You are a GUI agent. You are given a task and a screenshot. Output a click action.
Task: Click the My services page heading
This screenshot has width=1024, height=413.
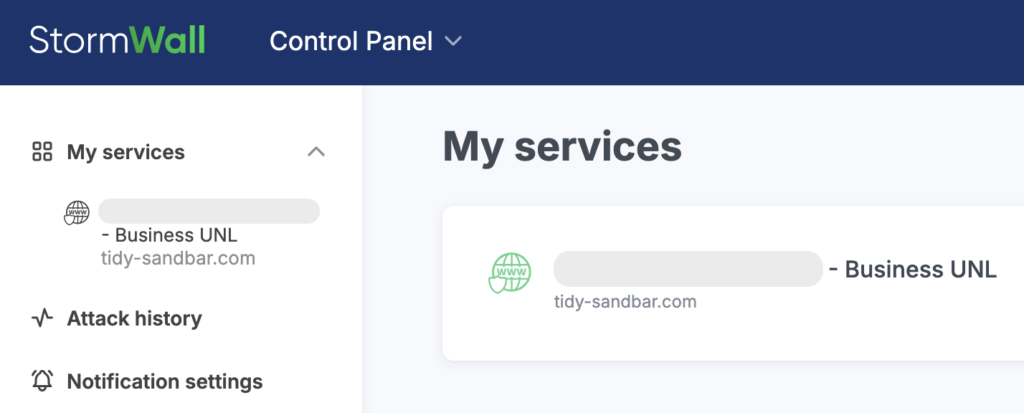point(562,147)
